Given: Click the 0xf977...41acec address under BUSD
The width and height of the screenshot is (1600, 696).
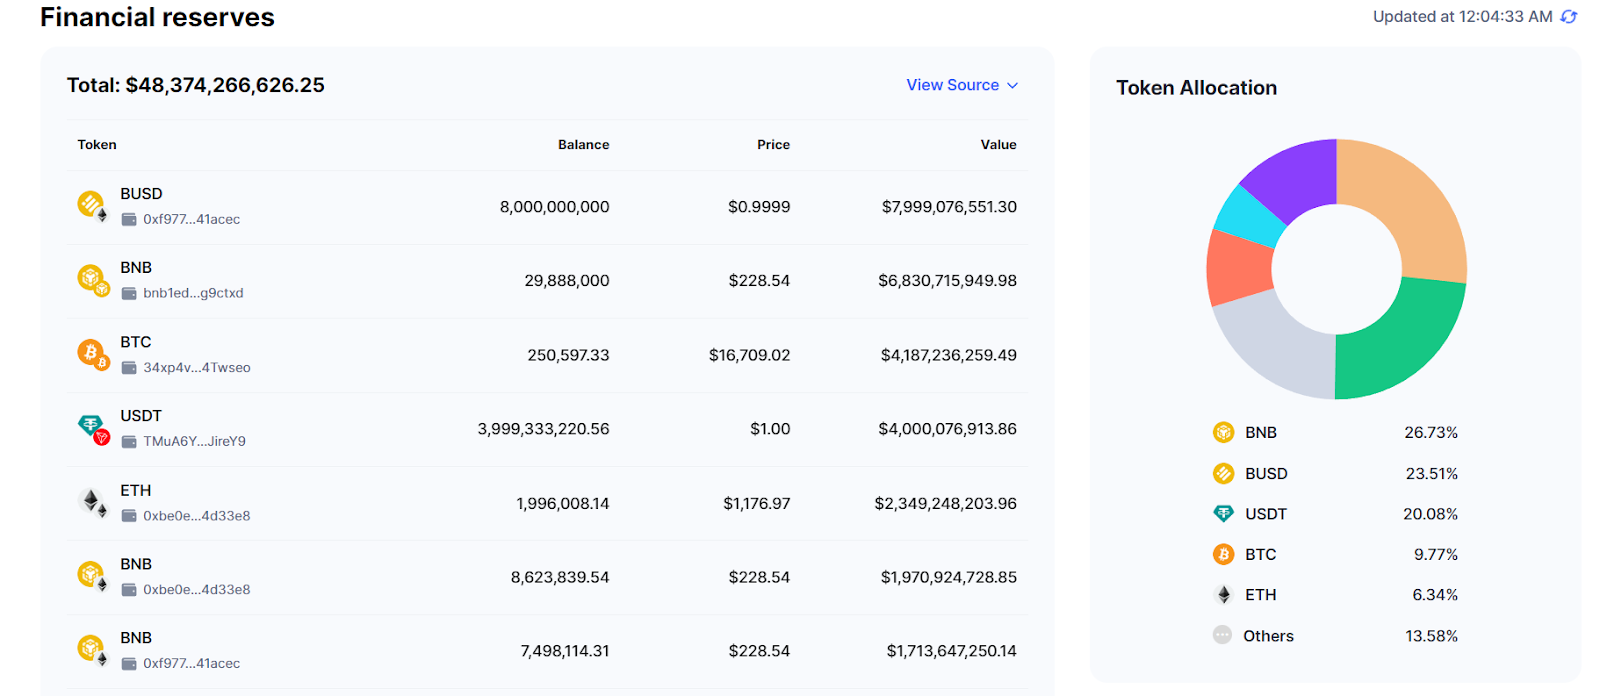Looking at the screenshot, I should point(191,220).
